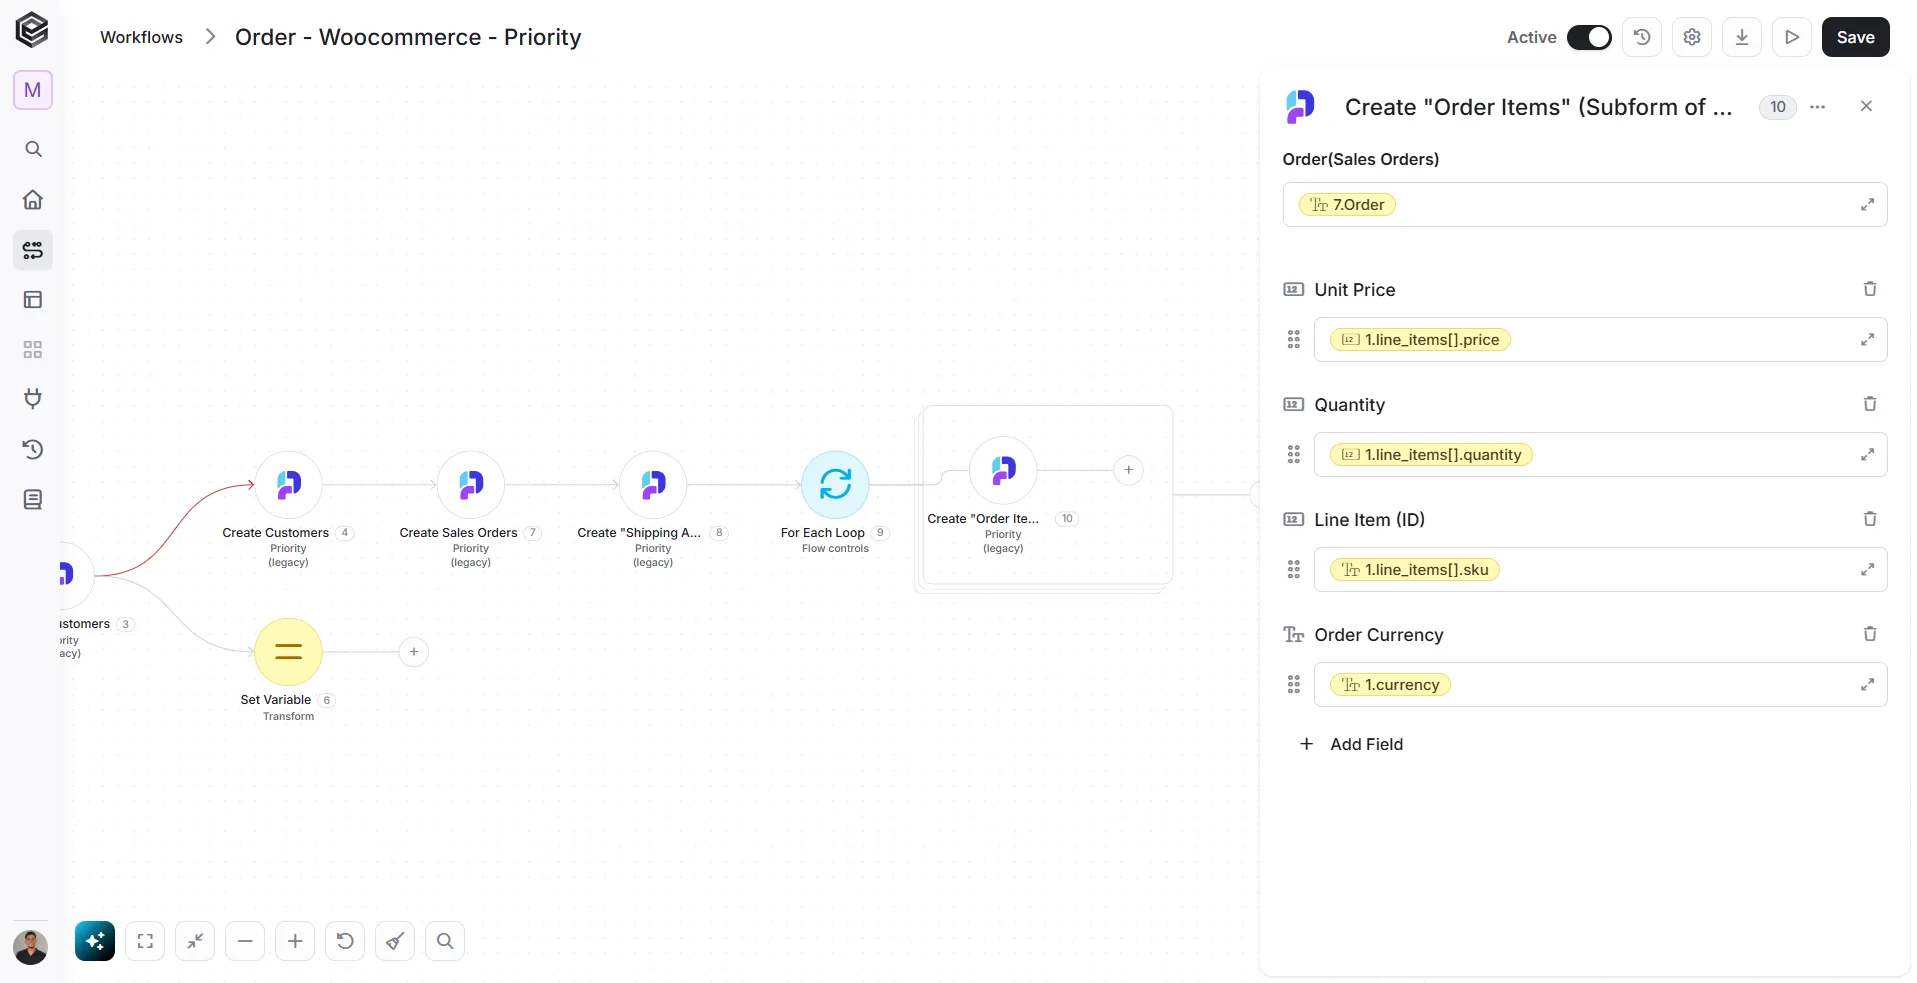The height and width of the screenshot is (983, 1917).
Task: Open user profile photo at bottom left
Action: point(31,947)
